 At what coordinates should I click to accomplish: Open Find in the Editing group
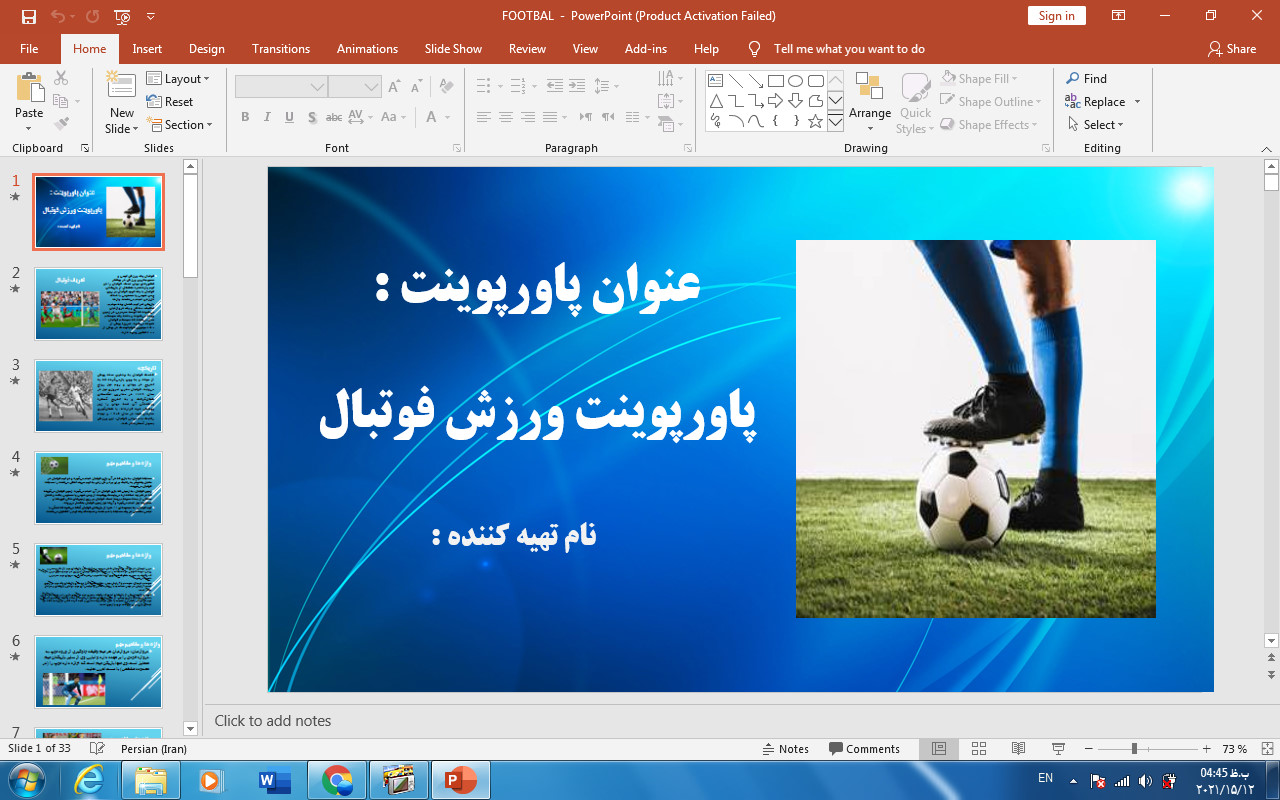[x=1091, y=78]
